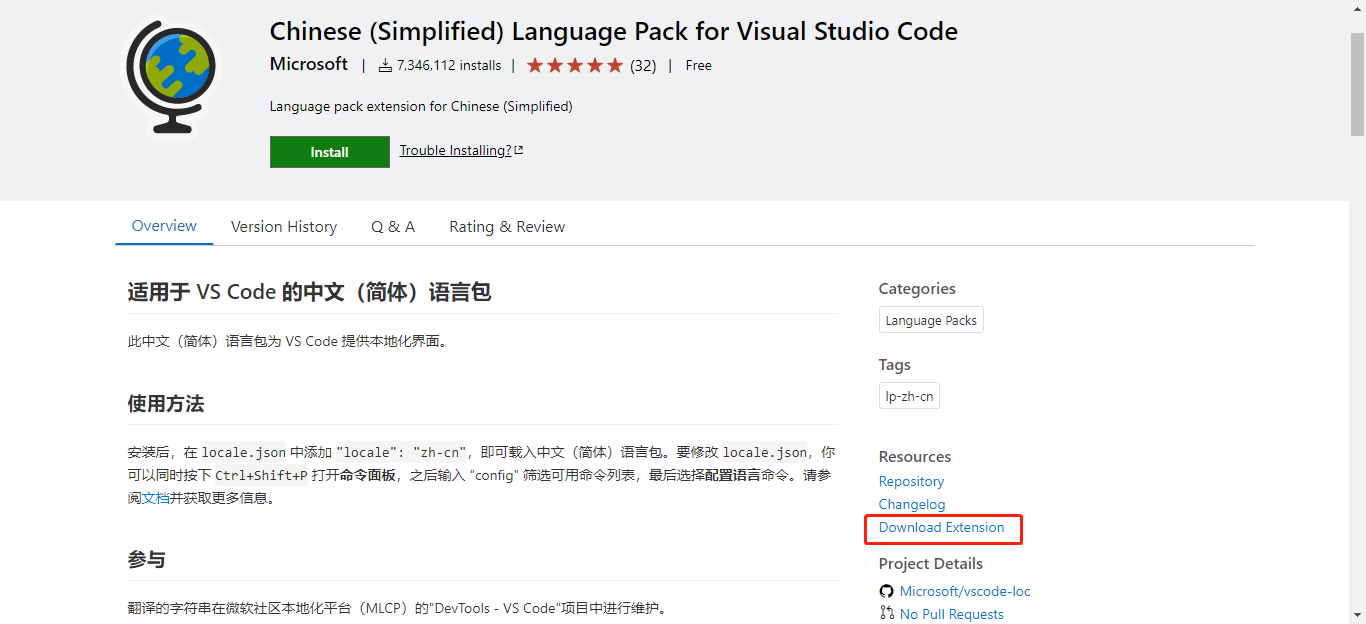The height and width of the screenshot is (624, 1366).
Task: Click the GitHub icon beside Microsoft/vscode-loc
Action: (886, 591)
